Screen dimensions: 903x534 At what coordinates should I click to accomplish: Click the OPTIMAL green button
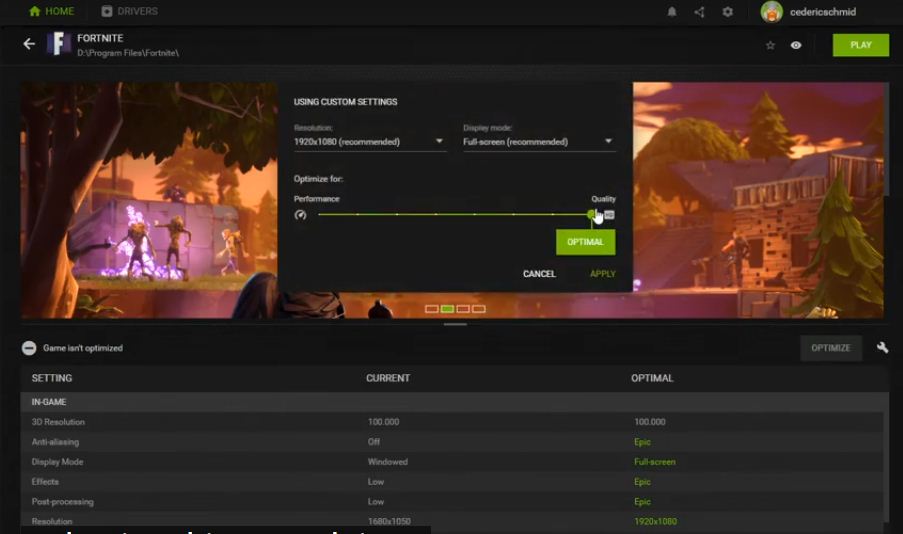click(x=585, y=242)
